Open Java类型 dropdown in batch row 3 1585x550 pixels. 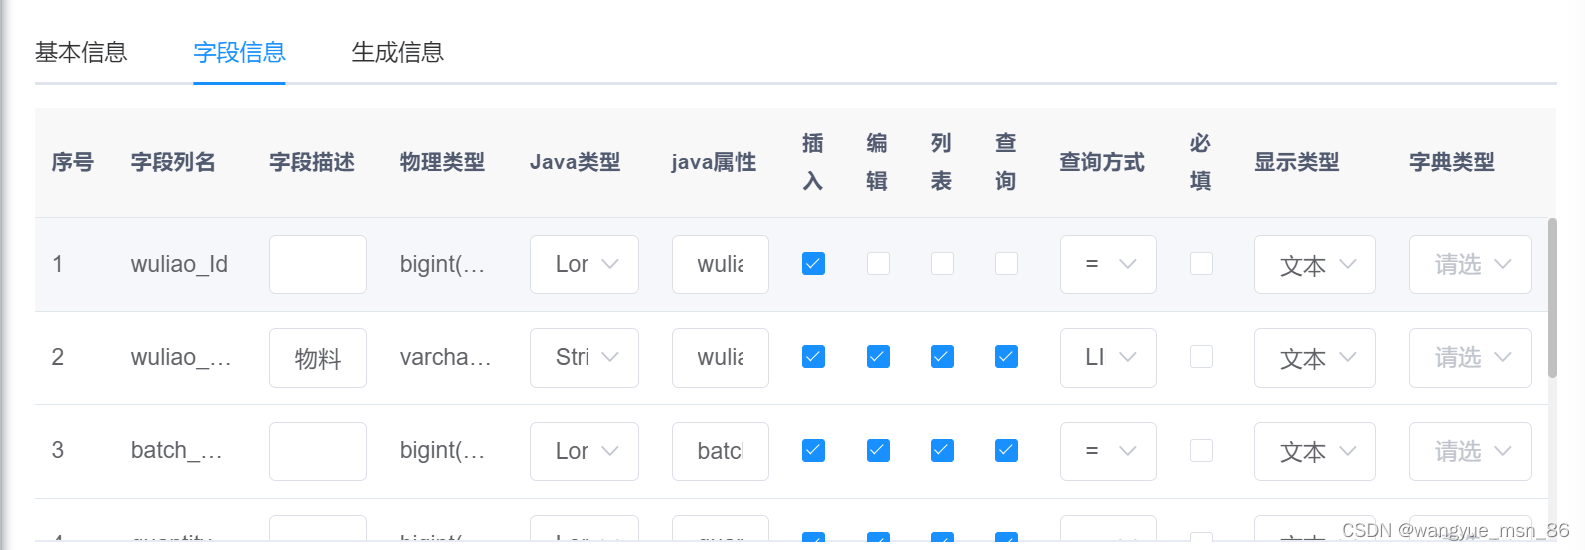pos(584,451)
